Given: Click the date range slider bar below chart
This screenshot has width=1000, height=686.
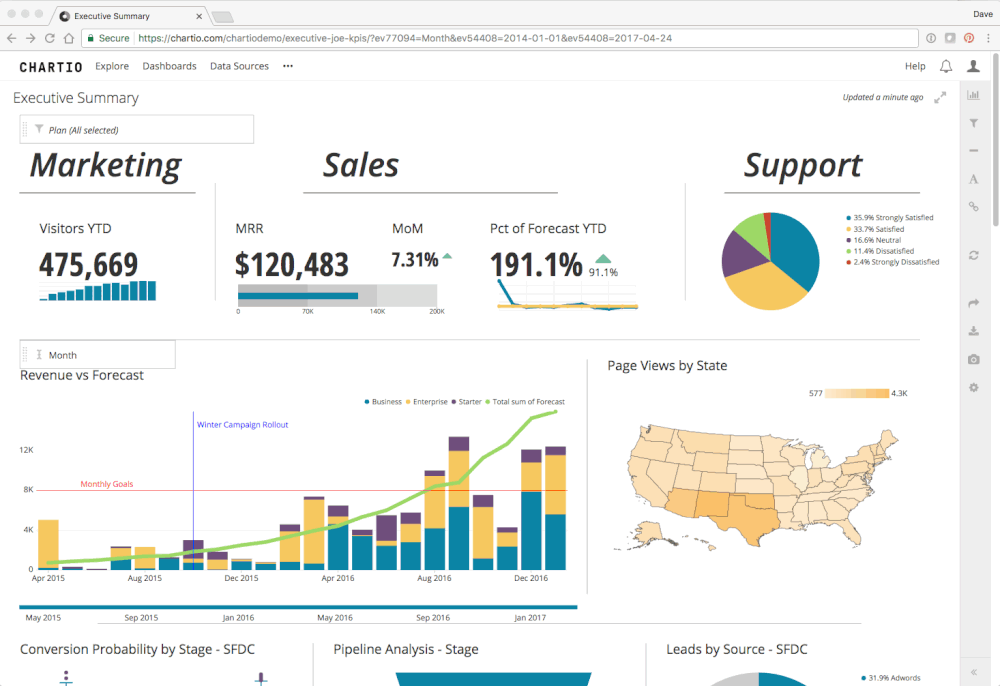Looking at the screenshot, I should point(298,607).
